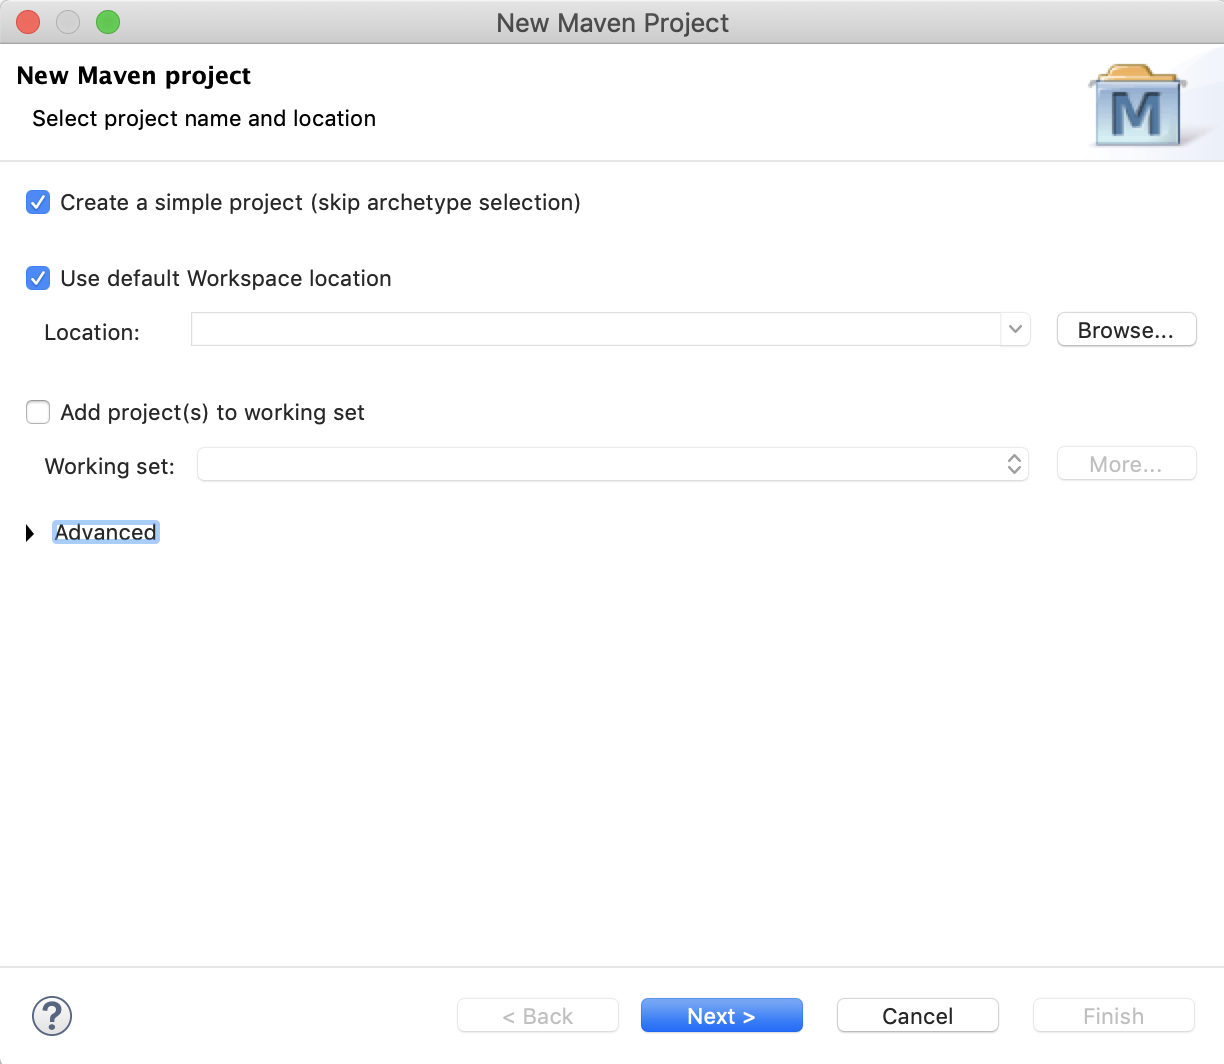Click the 'New Maven project' heading
This screenshot has width=1224, height=1064.
(x=134, y=76)
